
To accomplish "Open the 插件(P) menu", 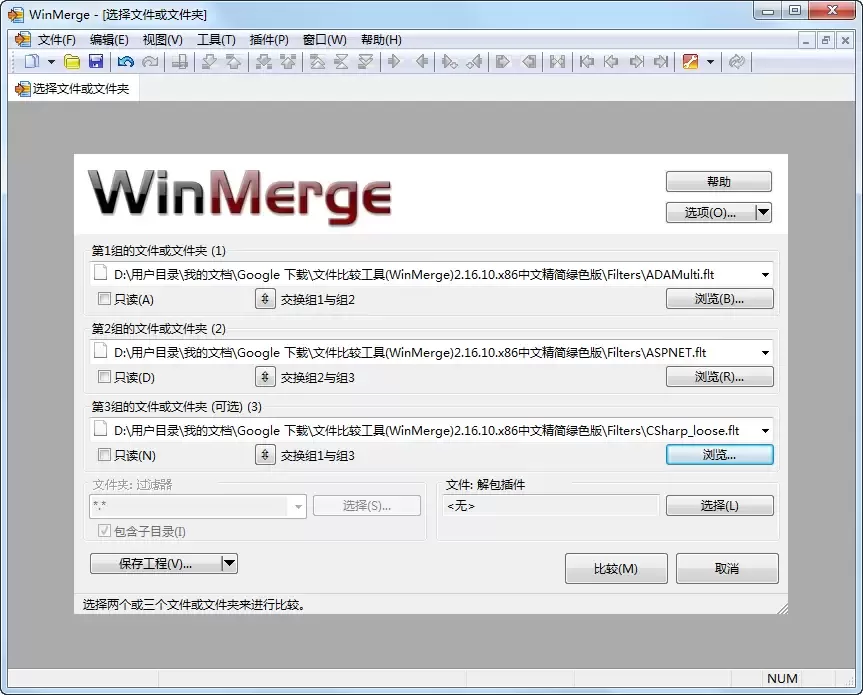I will (x=266, y=39).
